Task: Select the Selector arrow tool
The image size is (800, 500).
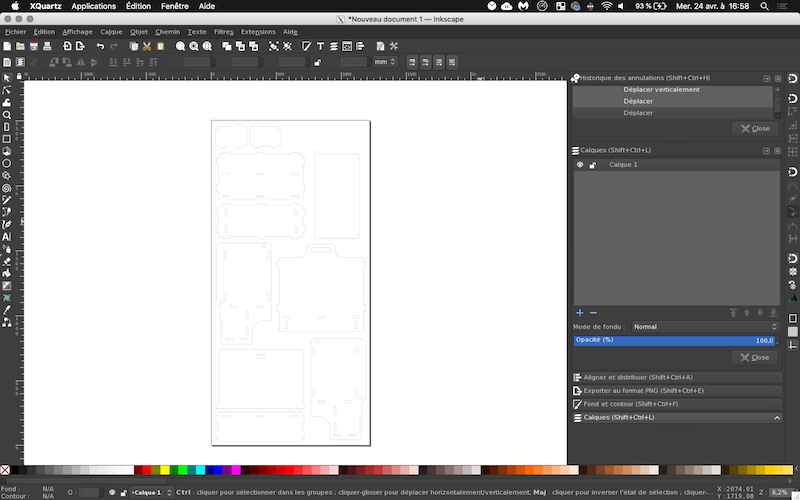Action: point(7,78)
